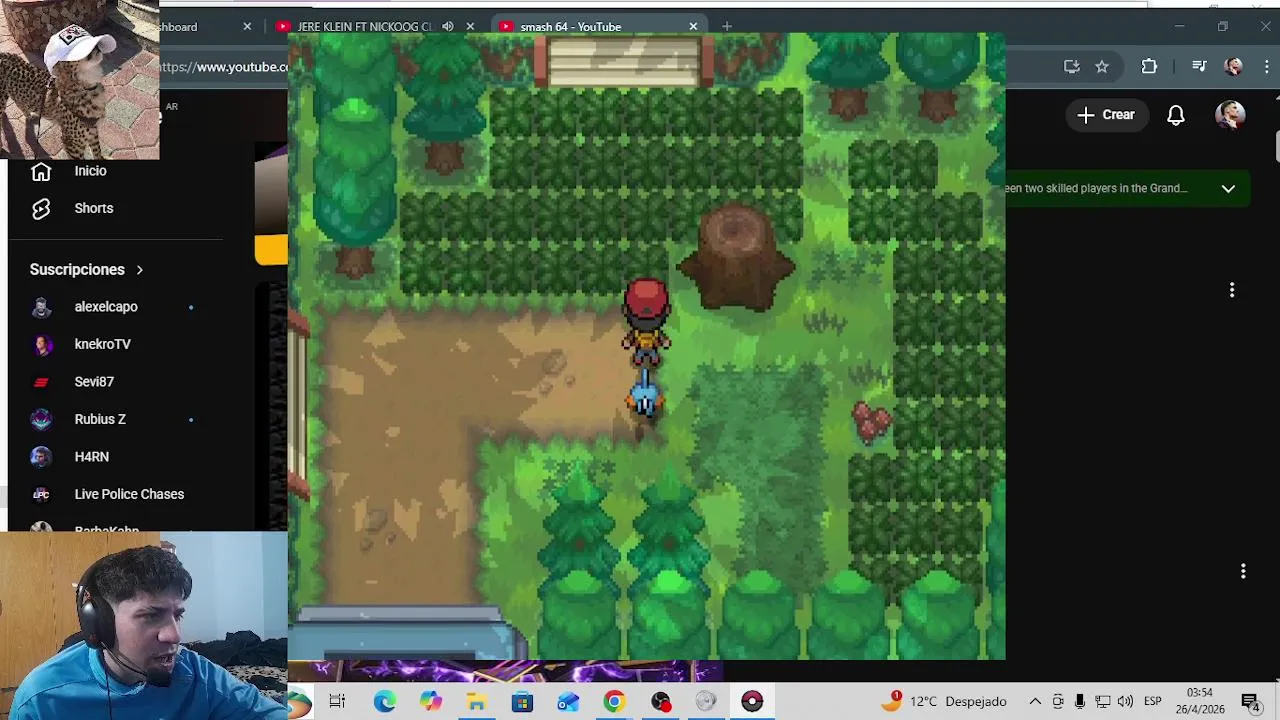Click the Crear button

(1106, 115)
